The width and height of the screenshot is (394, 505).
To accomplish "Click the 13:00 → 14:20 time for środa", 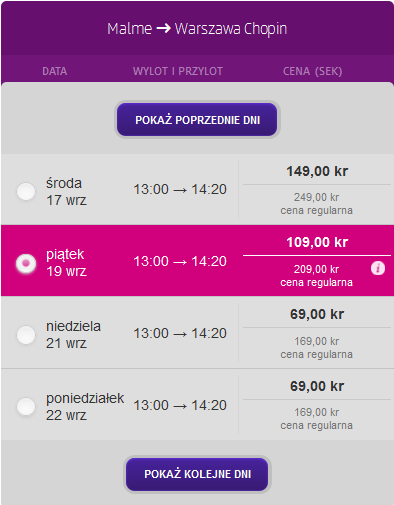I will [180, 189].
